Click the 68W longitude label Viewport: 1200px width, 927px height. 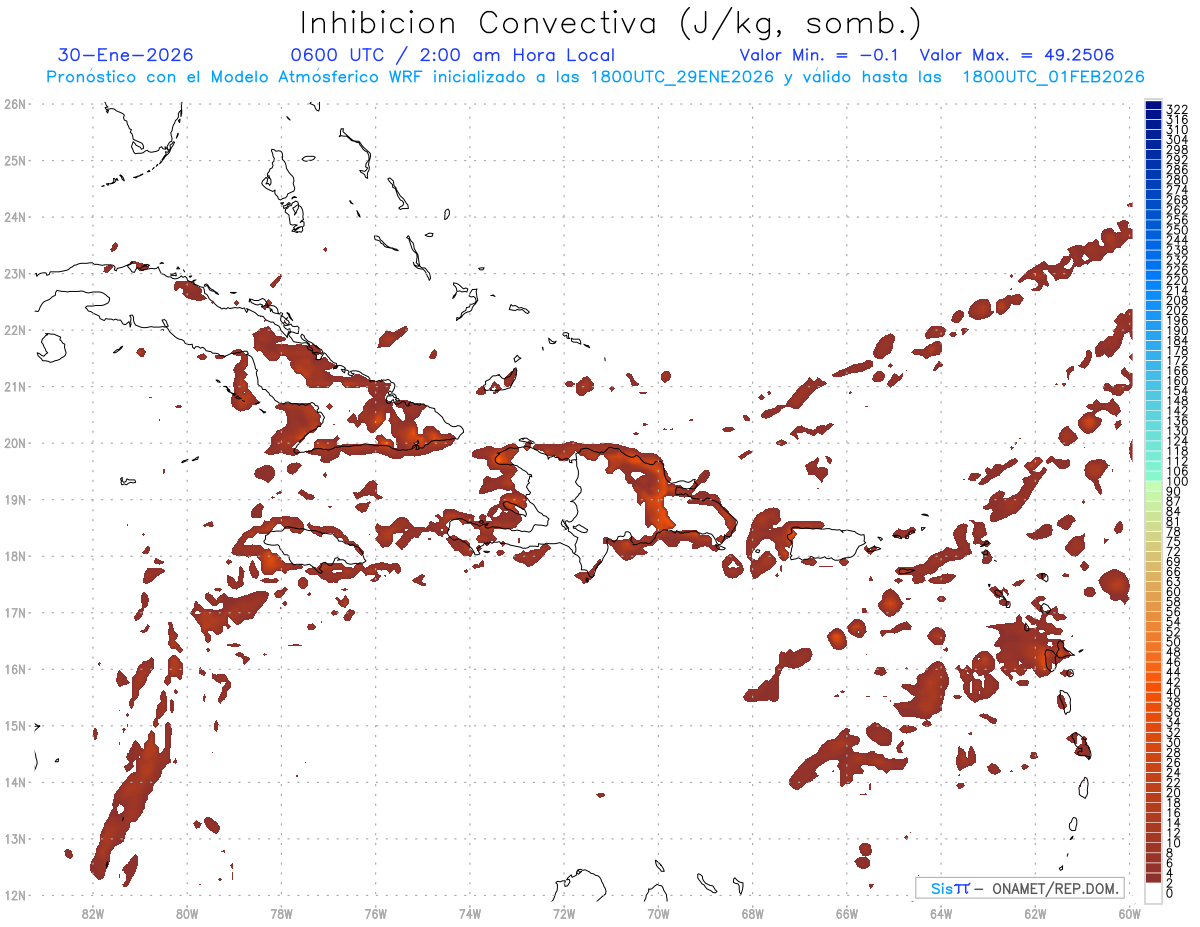pyautogui.click(x=752, y=913)
